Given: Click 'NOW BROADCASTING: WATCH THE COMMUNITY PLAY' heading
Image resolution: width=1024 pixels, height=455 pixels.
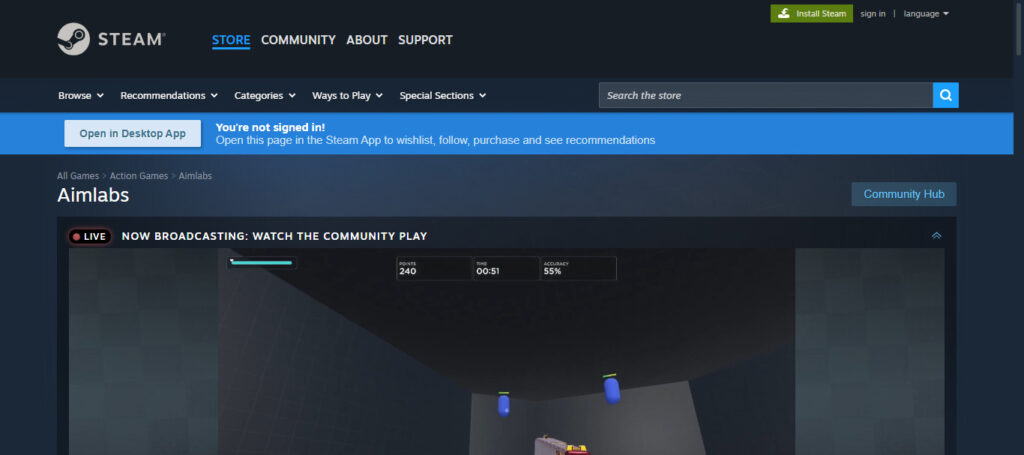Looking at the screenshot, I should [274, 236].
